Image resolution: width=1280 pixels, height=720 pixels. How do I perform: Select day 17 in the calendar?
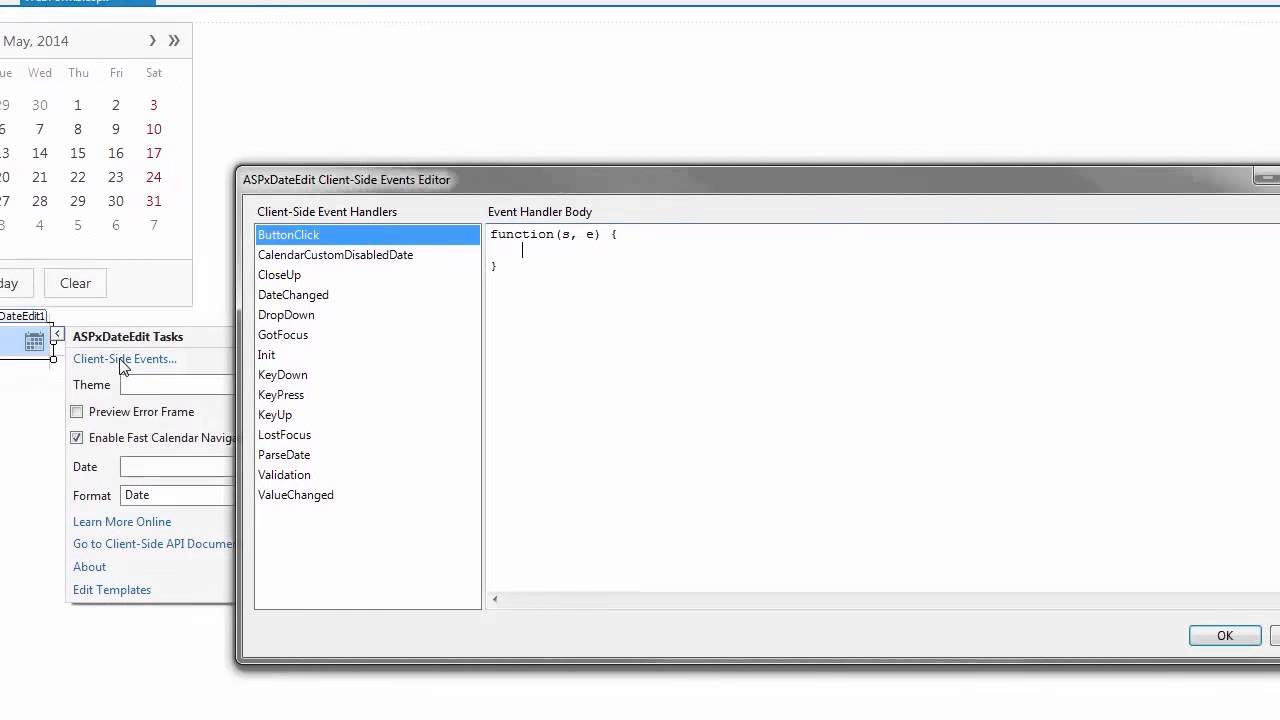click(153, 153)
